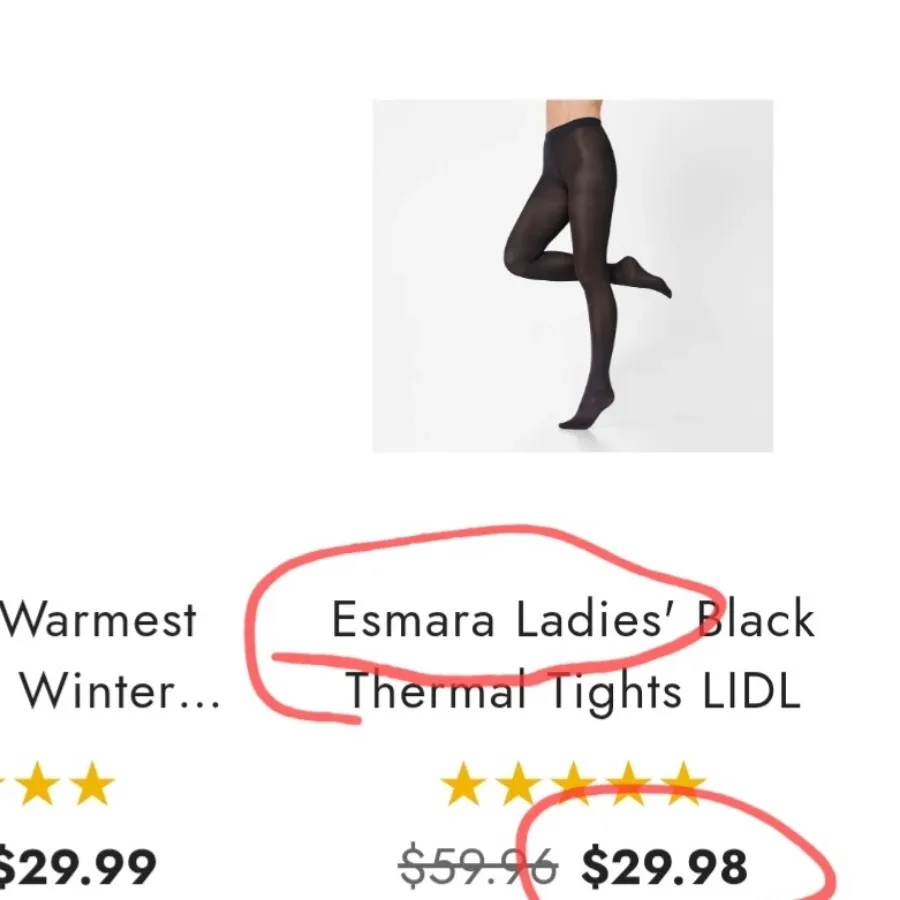Click the third star of Esmara tights rating
Viewport: 900px width, 900px height.
coord(573,783)
